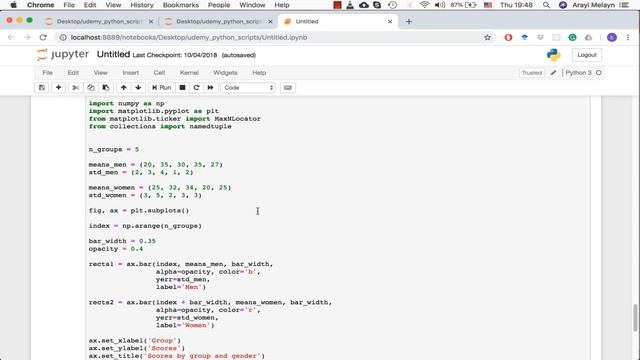Move selected cell up arrow
The height and width of the screenshot is (360, 640).
tap(124, 88)
